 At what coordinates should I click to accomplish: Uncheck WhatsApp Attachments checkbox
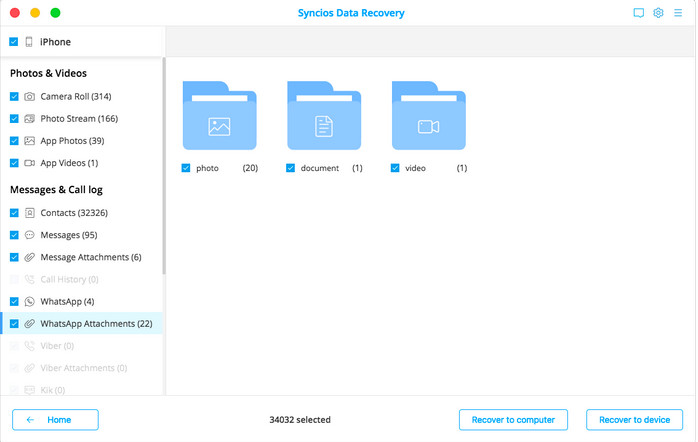coord(14,324)
